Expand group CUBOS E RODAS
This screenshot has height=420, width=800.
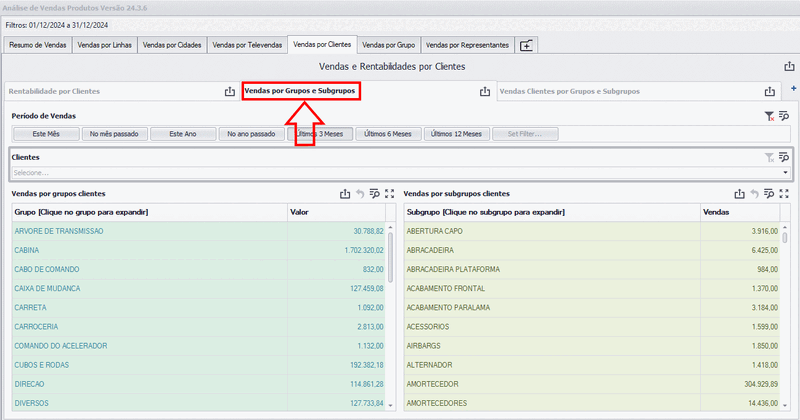point(42,365)
